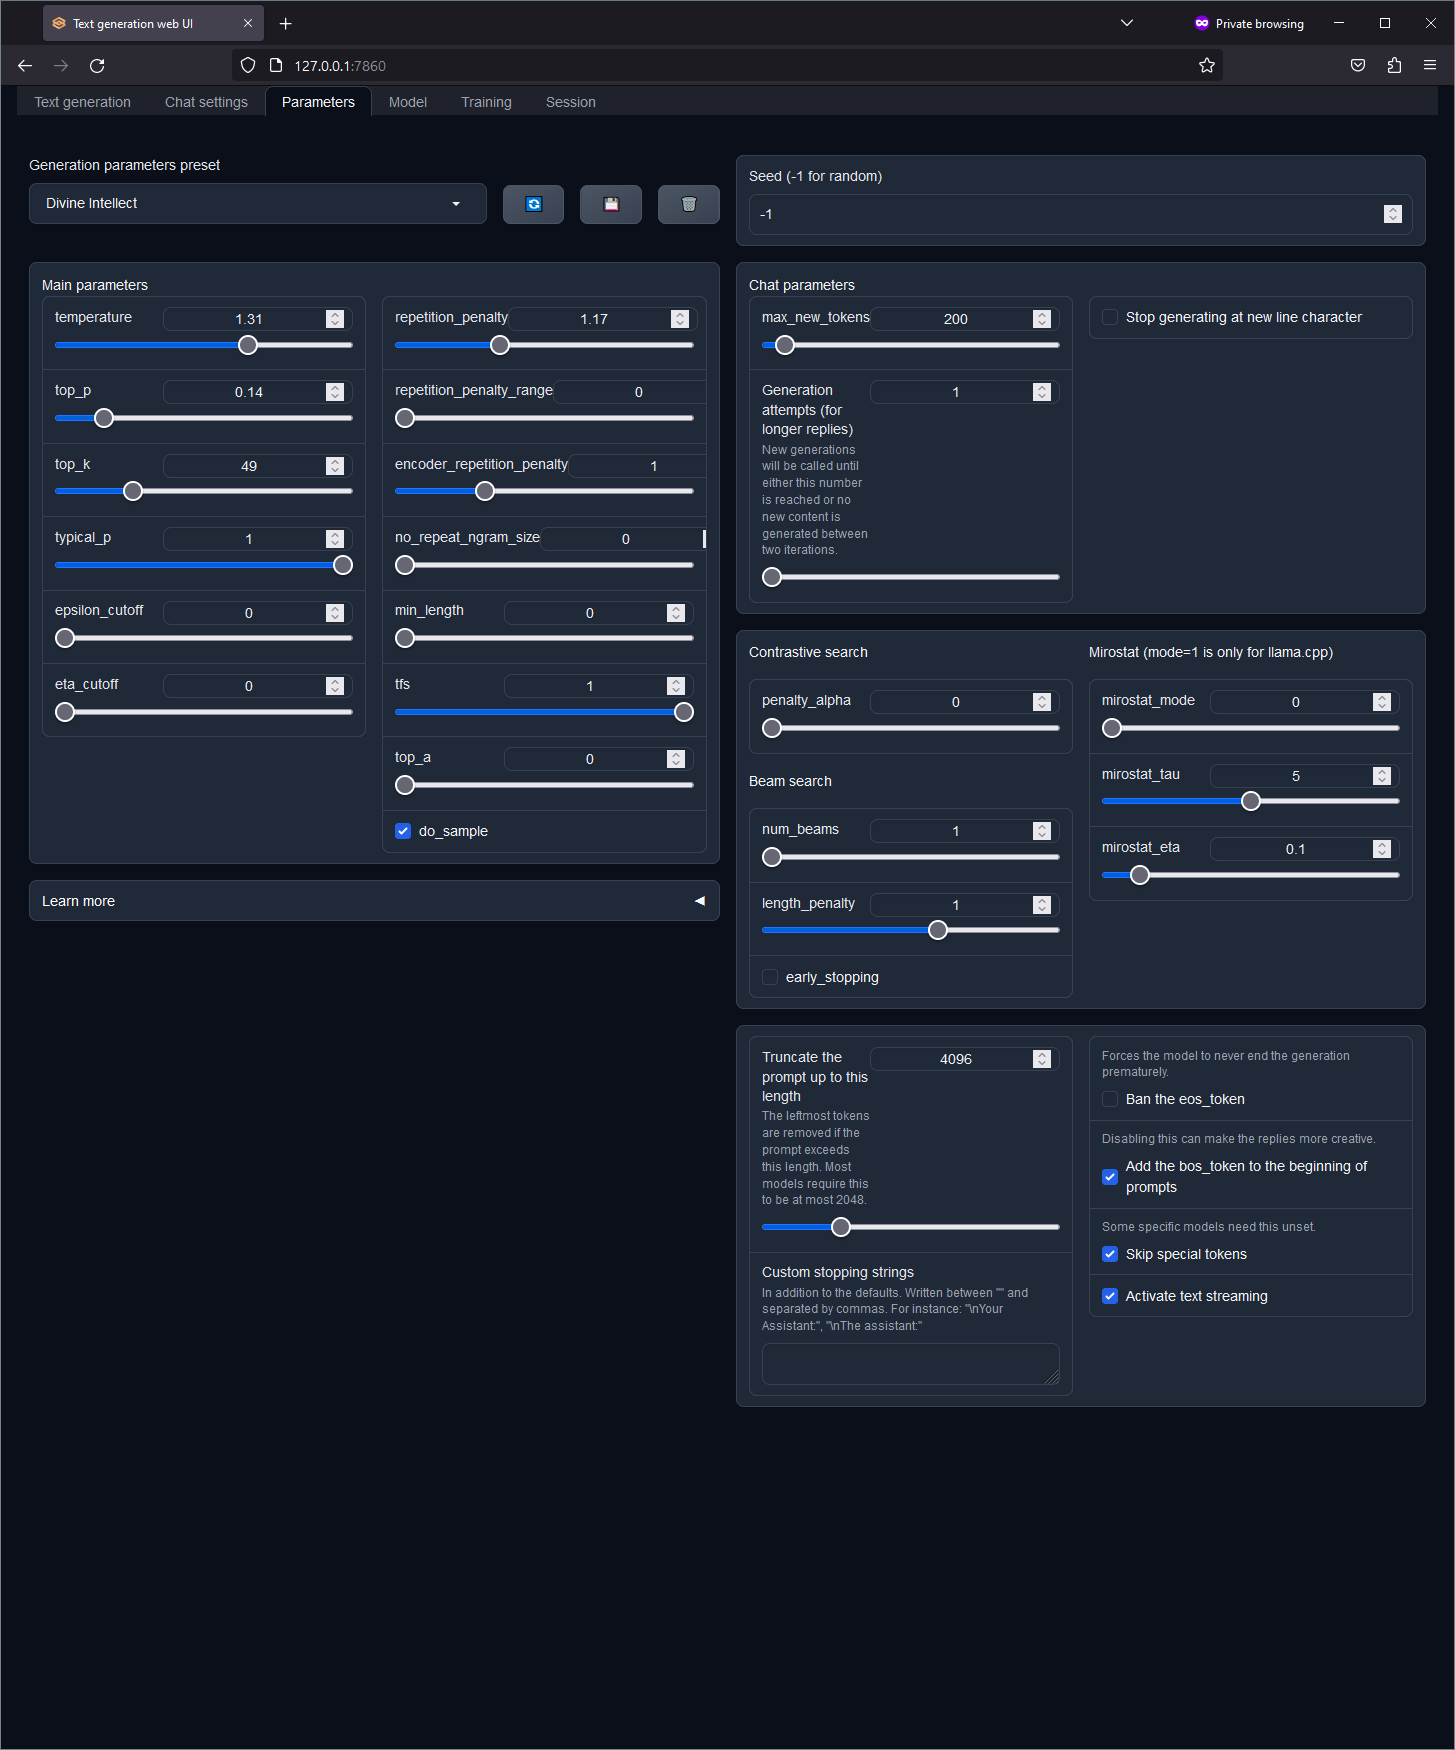Image resolution: width=1455 pixels, height=1750 pixels.
Task: Click the top_a slider handle
Action: [x=405, y=785]
